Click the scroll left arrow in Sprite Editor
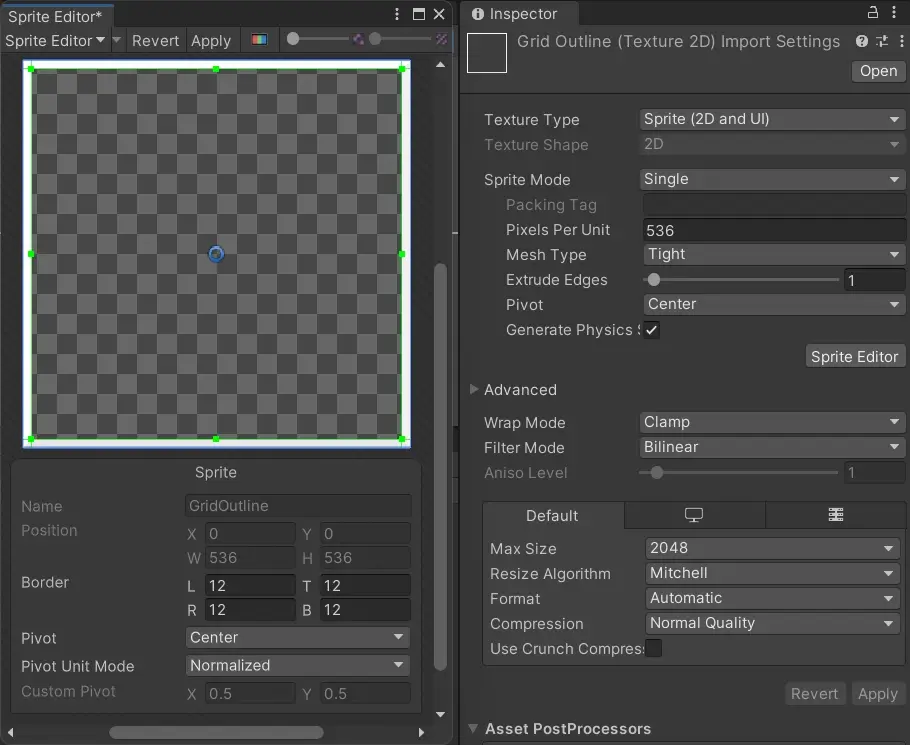 [10, 732]
